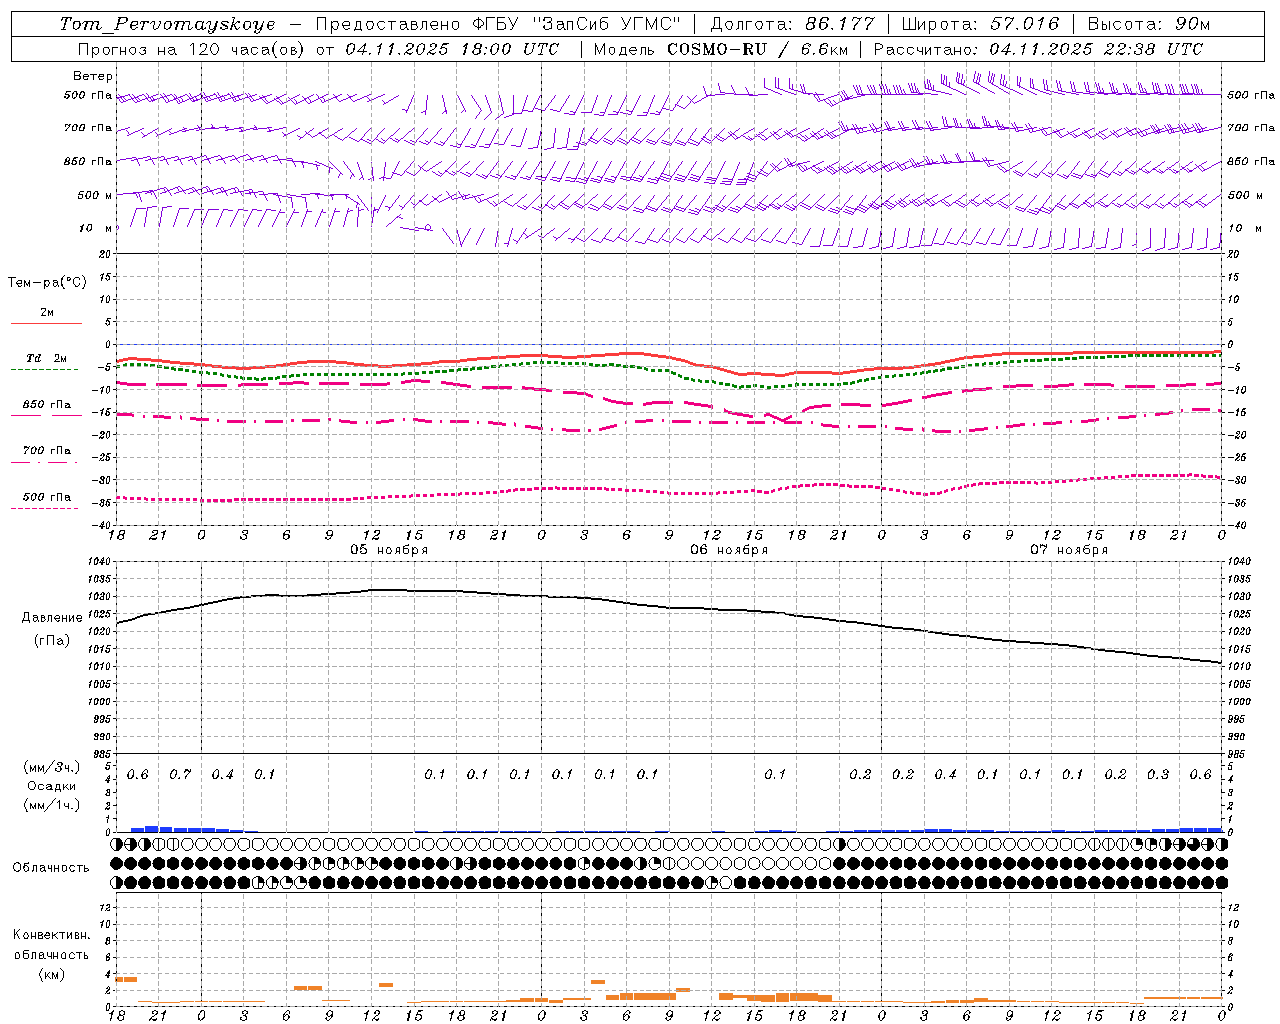This screenshot has height=1024, width=1280.
Task: Click the Ветер panel label
Action: click(x=93, y=76)
